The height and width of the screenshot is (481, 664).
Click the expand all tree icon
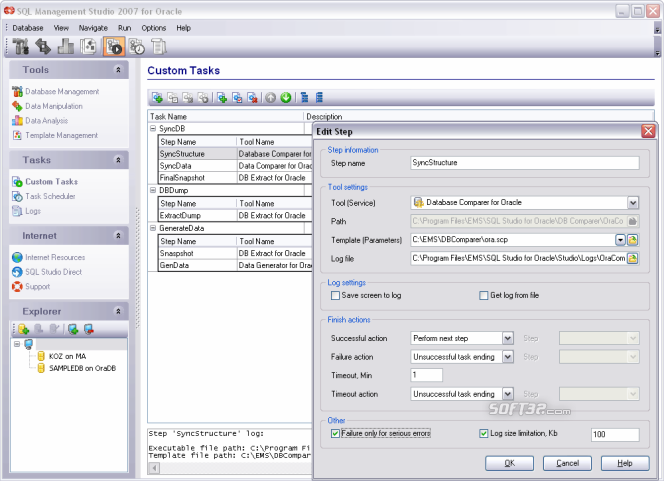tap(304, 98)
